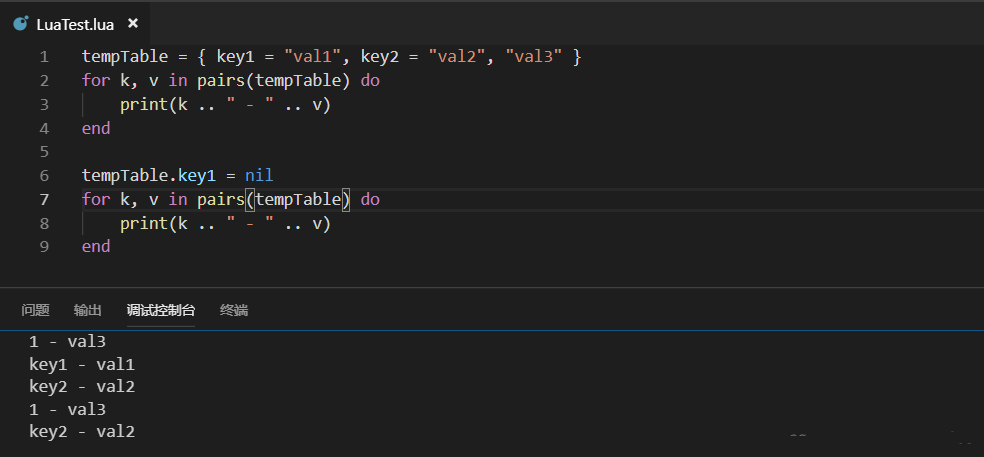Click the nil keyword on line 6
This screenshot has height=457, width=984.
pyautogui.click(x=259, y=176)
